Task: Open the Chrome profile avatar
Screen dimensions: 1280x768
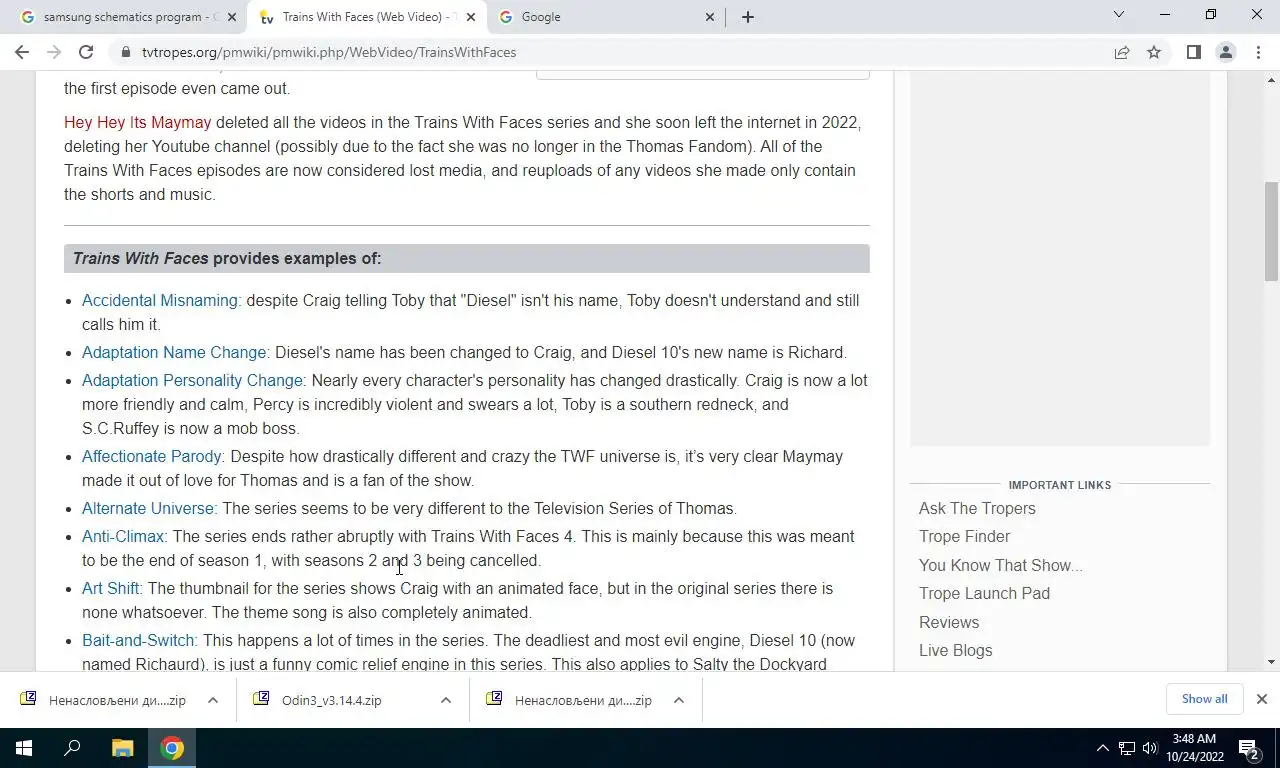Action: [1225, 52]
